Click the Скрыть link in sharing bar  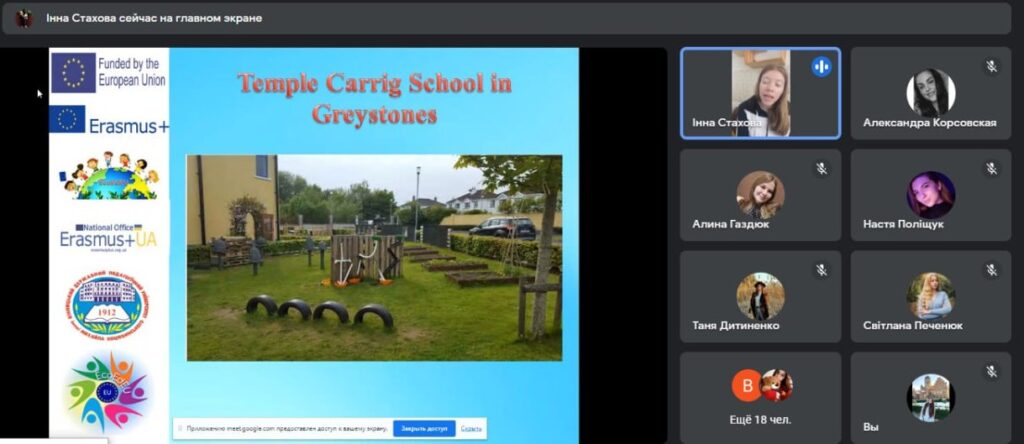pos(471,429)
